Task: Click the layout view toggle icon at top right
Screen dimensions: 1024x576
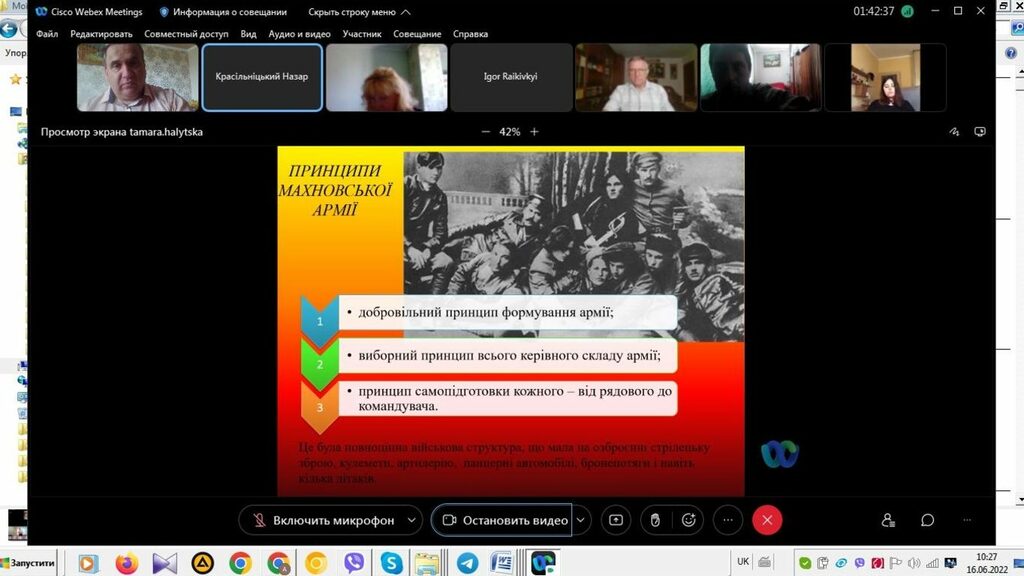Action: 980,131
